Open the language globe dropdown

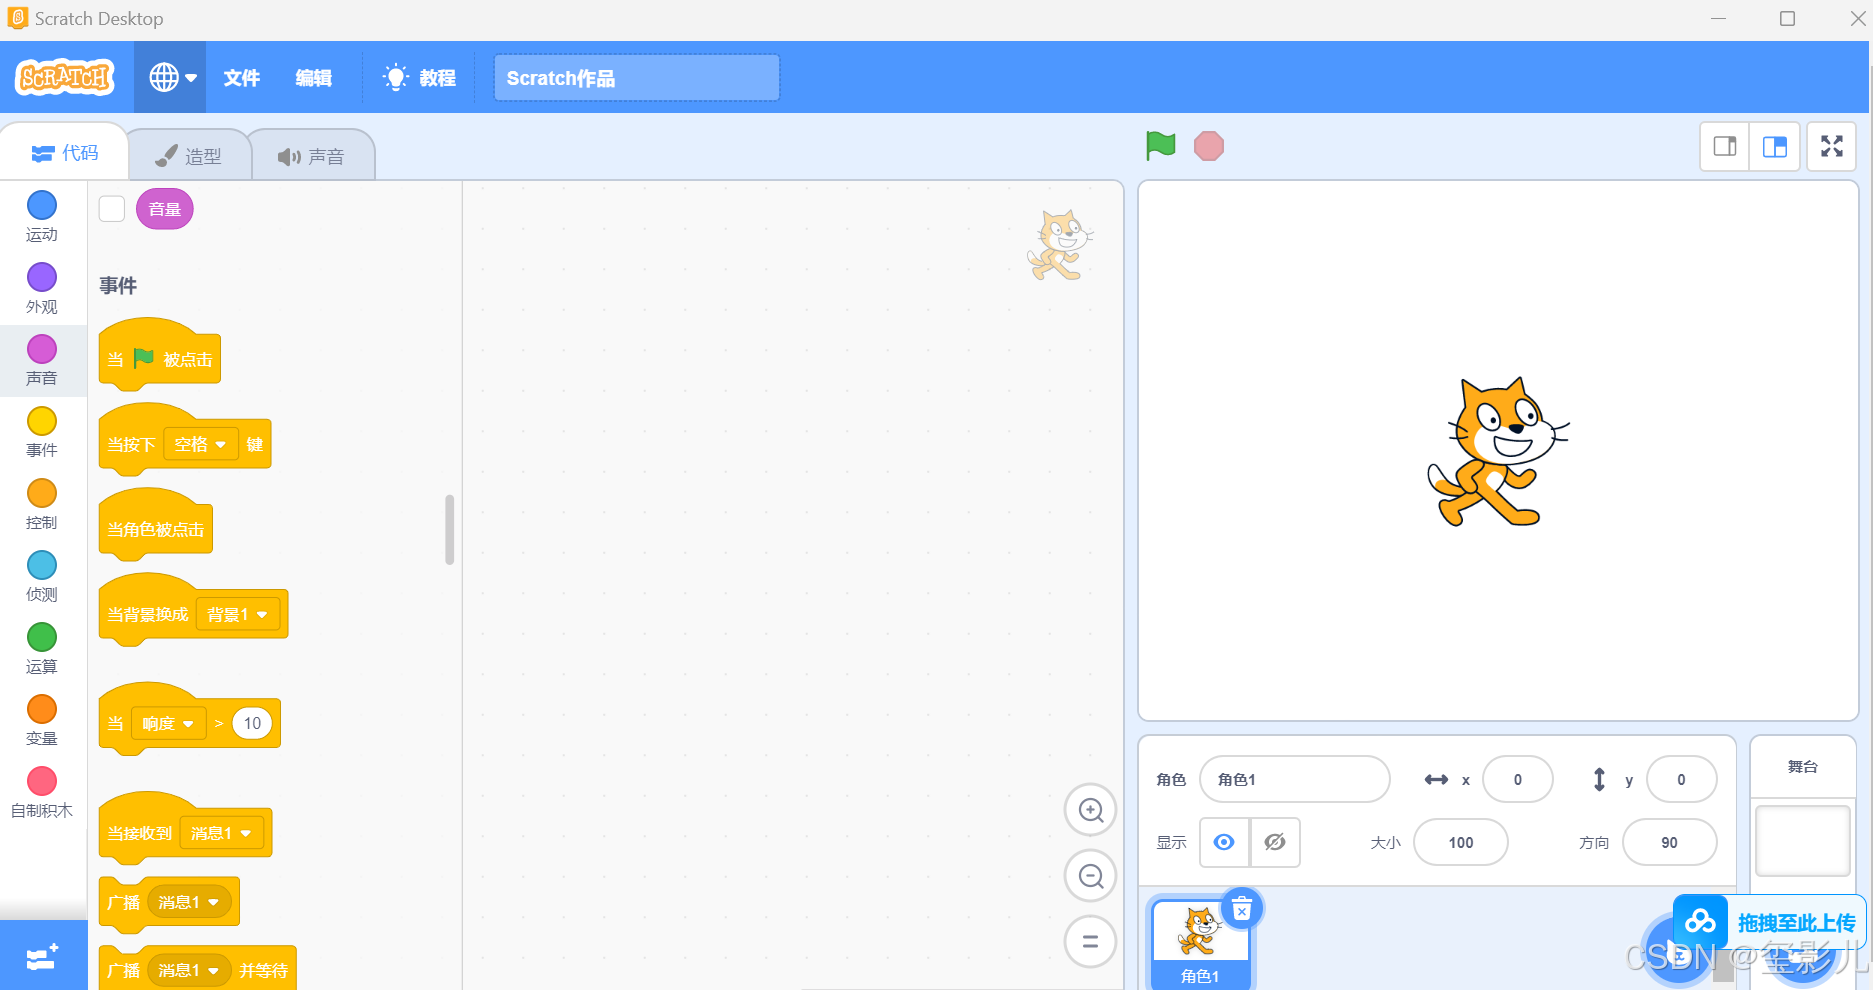171,77
